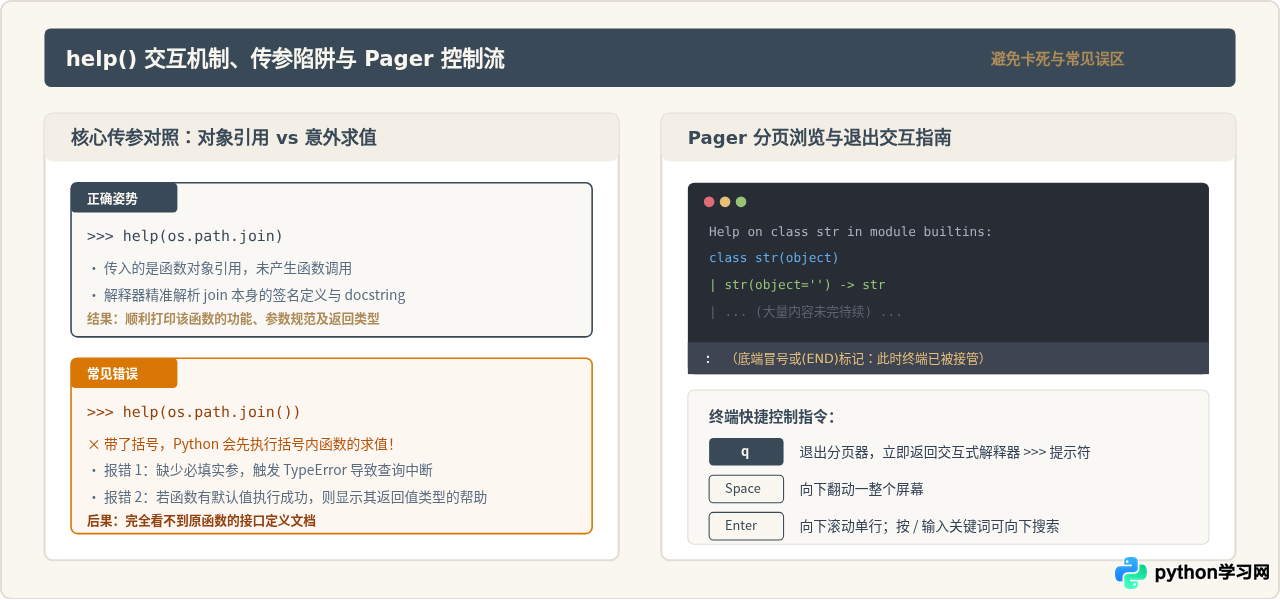Select the 常见错误 label tab
Image resolution: width=1280 pixels, height=600 pixels.
point(124,374)
